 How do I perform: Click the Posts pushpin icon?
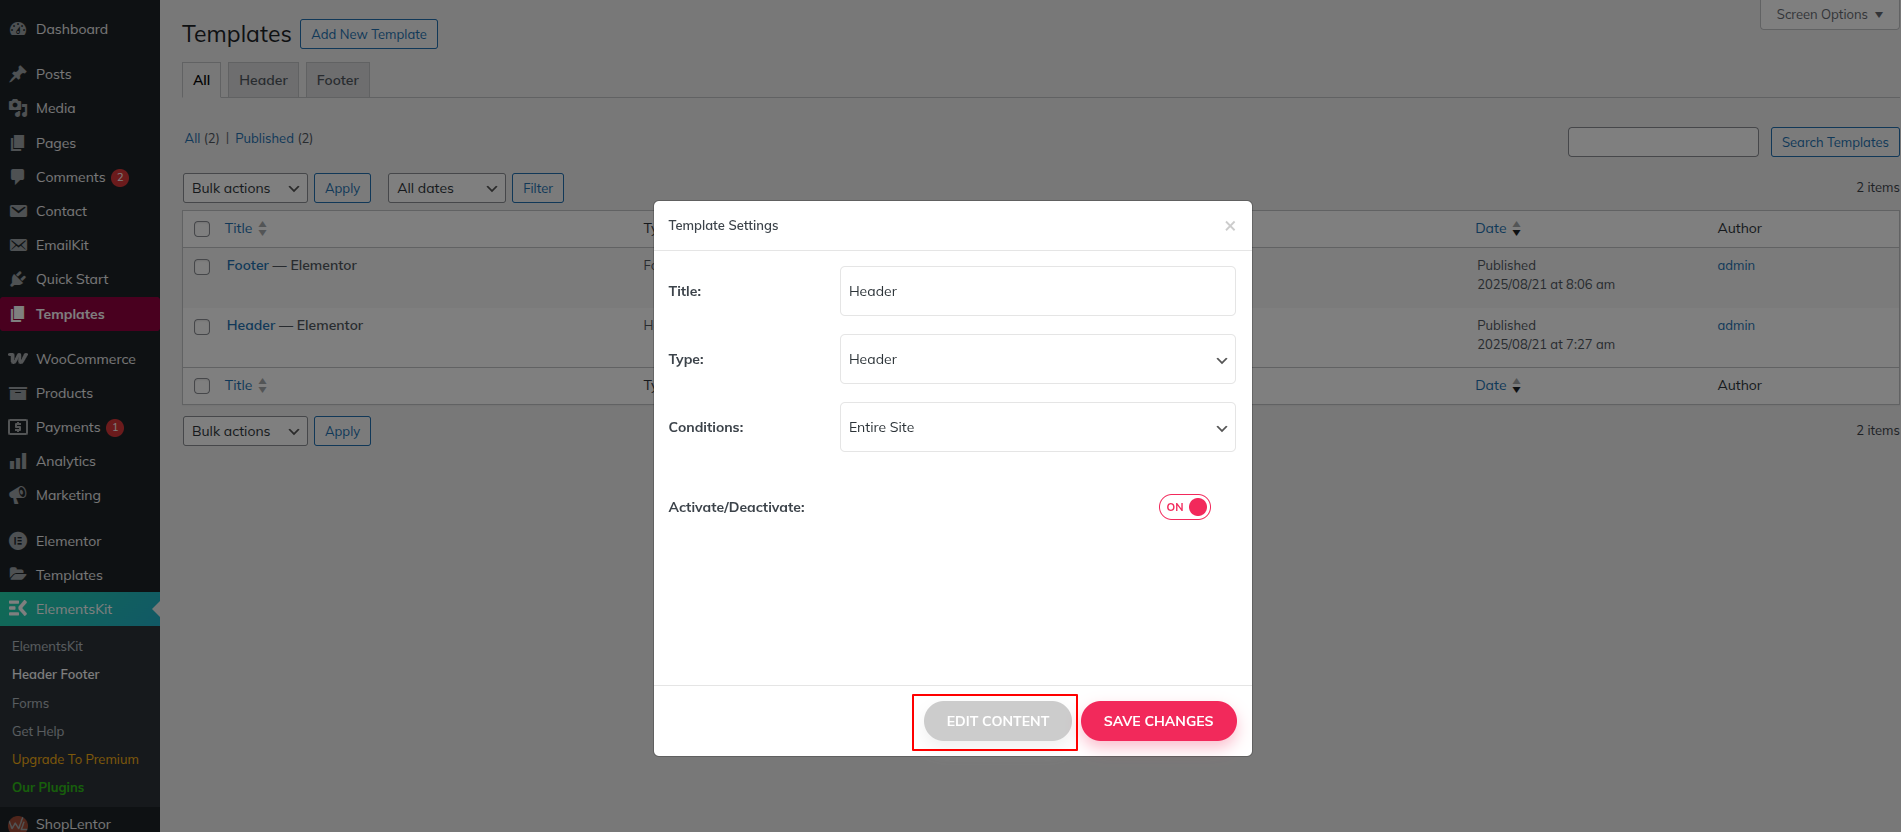18,74
